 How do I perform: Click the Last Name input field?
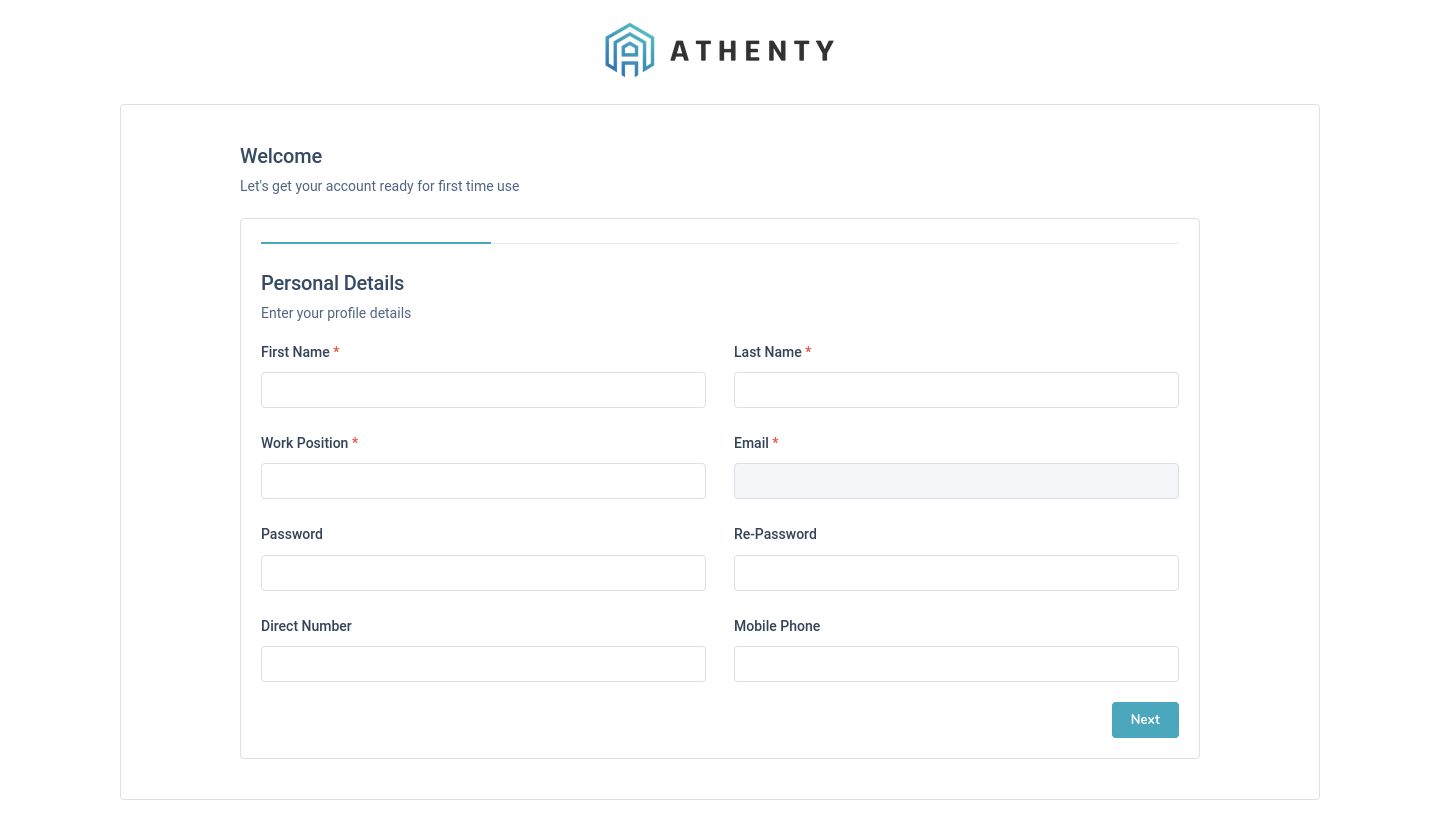[x=956, y=390]
